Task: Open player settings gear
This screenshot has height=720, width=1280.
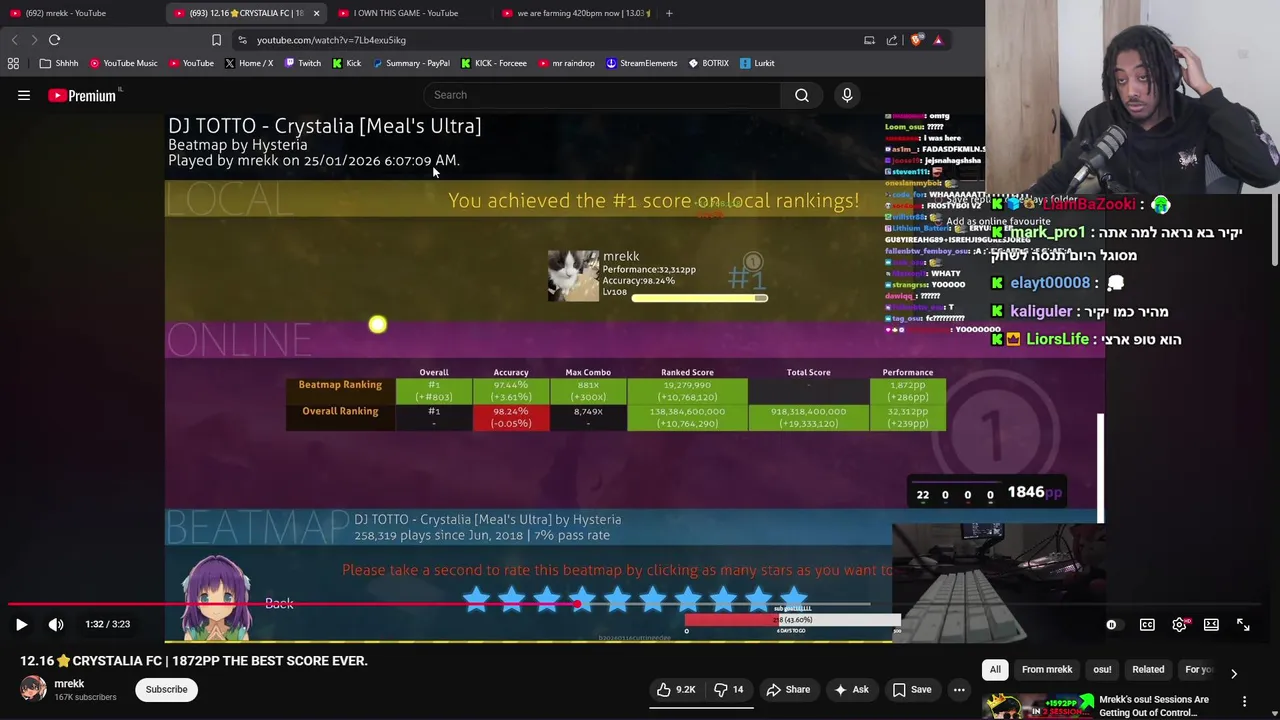Action: pyautogui.click(x=1180, y=624)
